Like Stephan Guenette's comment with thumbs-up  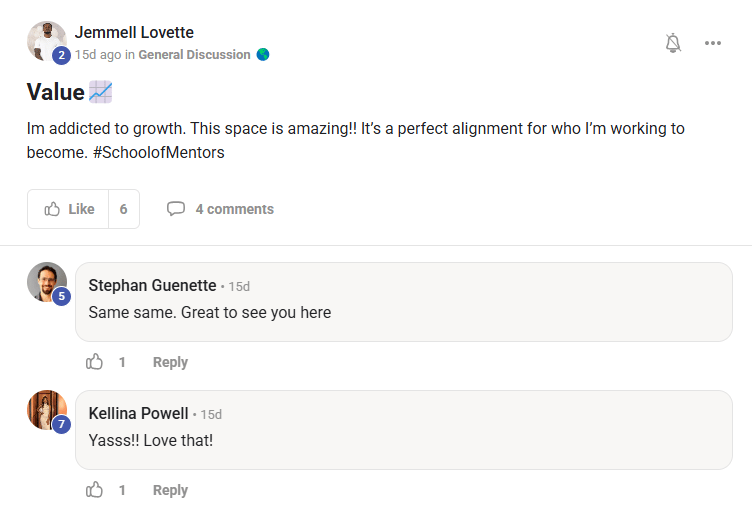pos(95,362)
